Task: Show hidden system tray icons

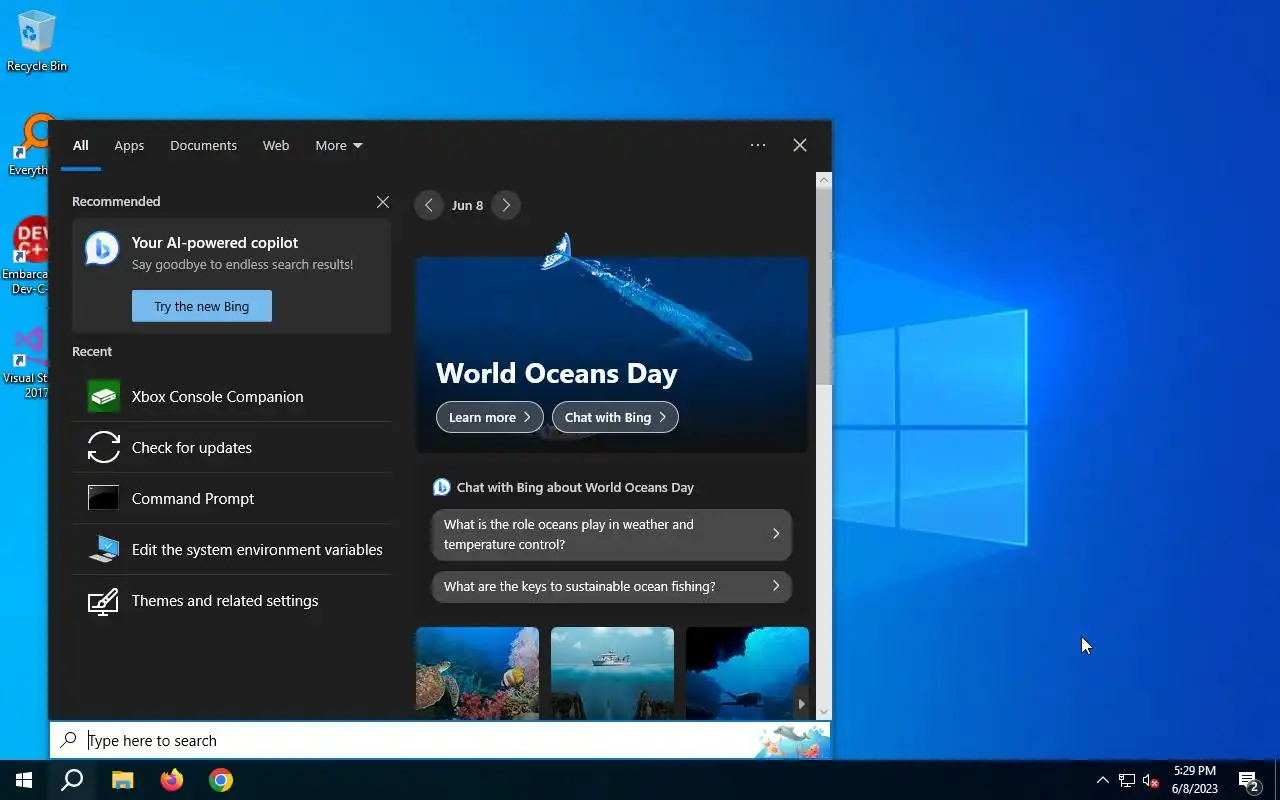Action: 1102,781
